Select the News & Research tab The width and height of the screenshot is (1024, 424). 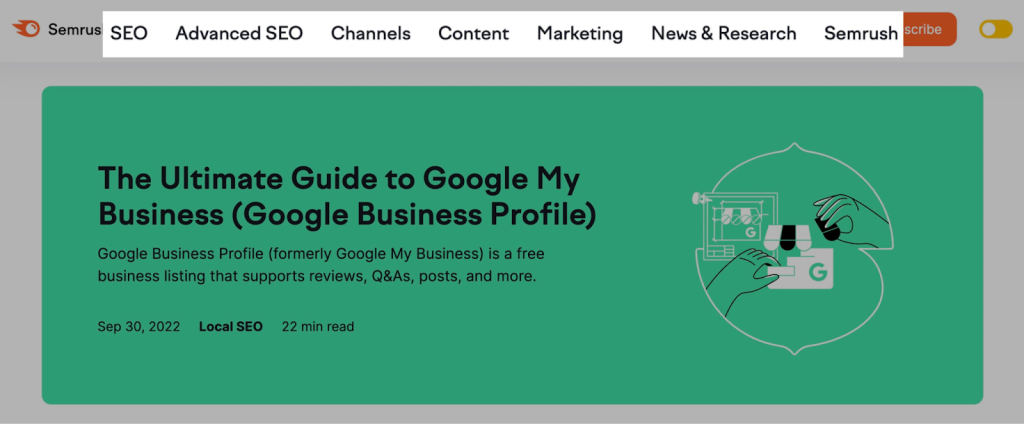tap(724, 33)
